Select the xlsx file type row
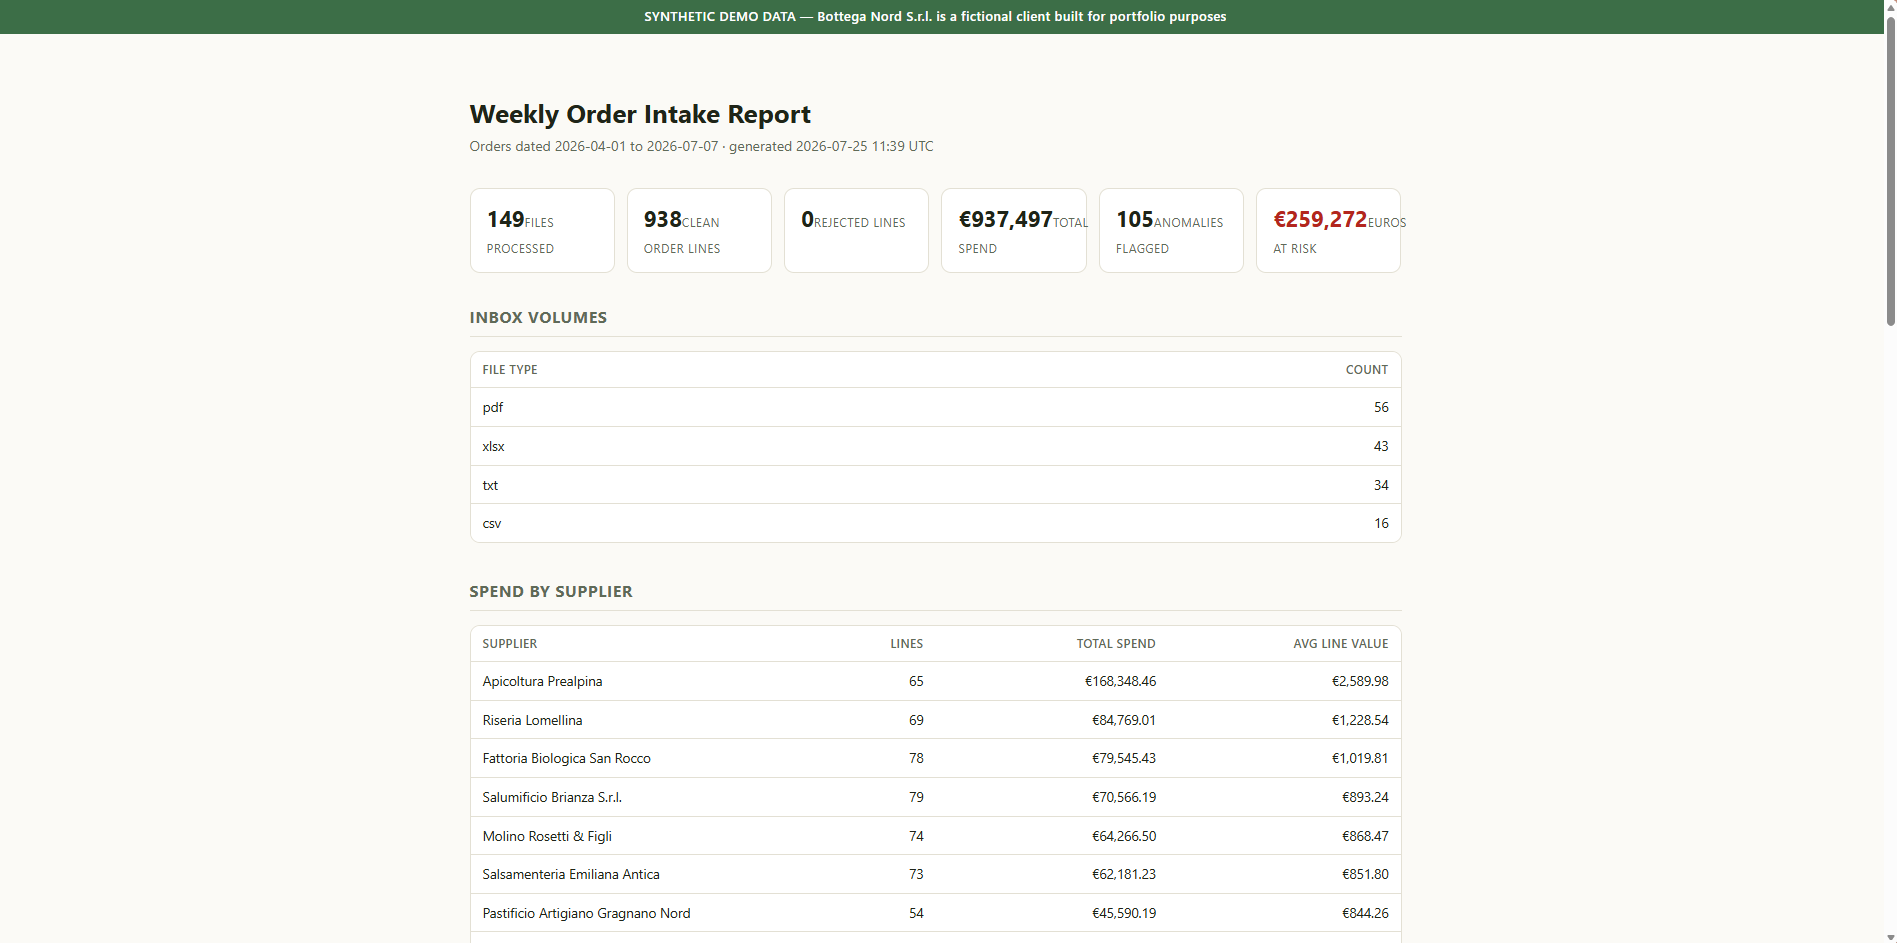This screenshot has width=1897, height=943. pyautogui.click(x=935, y=446)
